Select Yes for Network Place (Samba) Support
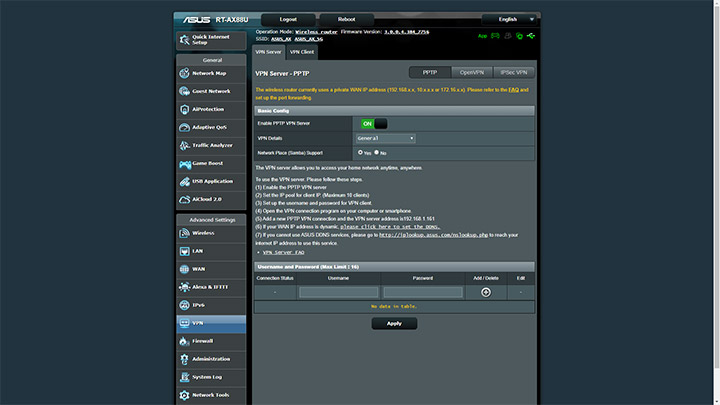The image size is (720, 405). [x=360, y=152]
